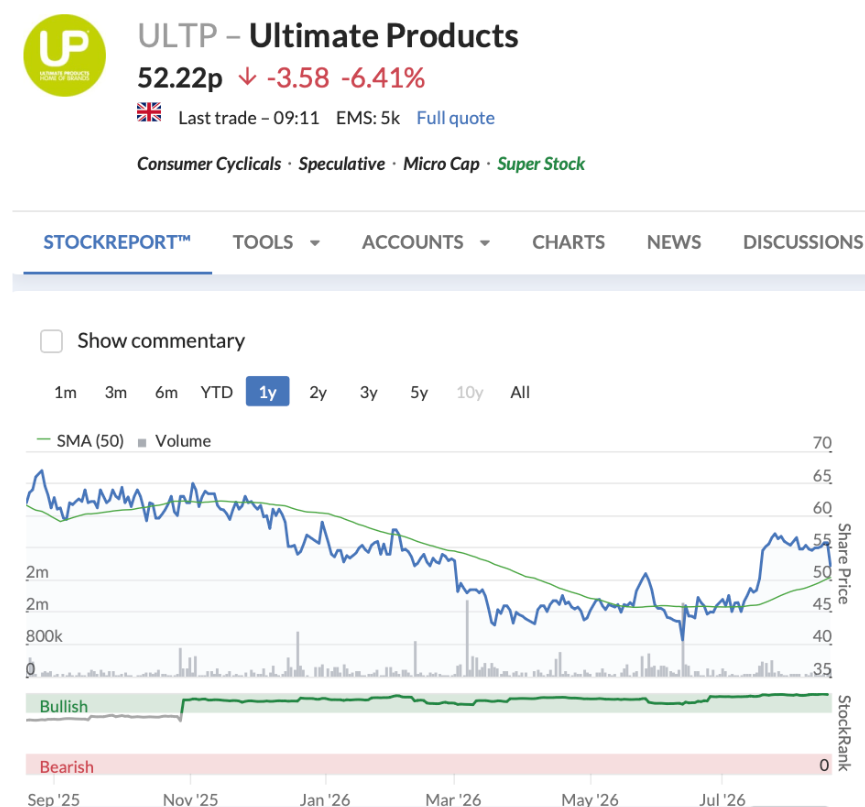Screen dimensions: 865x807
Task: Select the 2y chart range
Action: click(318, 392)
